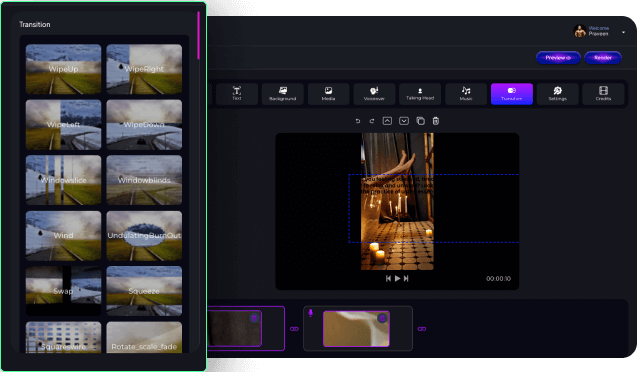
Task: Click the microphone icon on the second timeline slide
Action: pos(311,313)
